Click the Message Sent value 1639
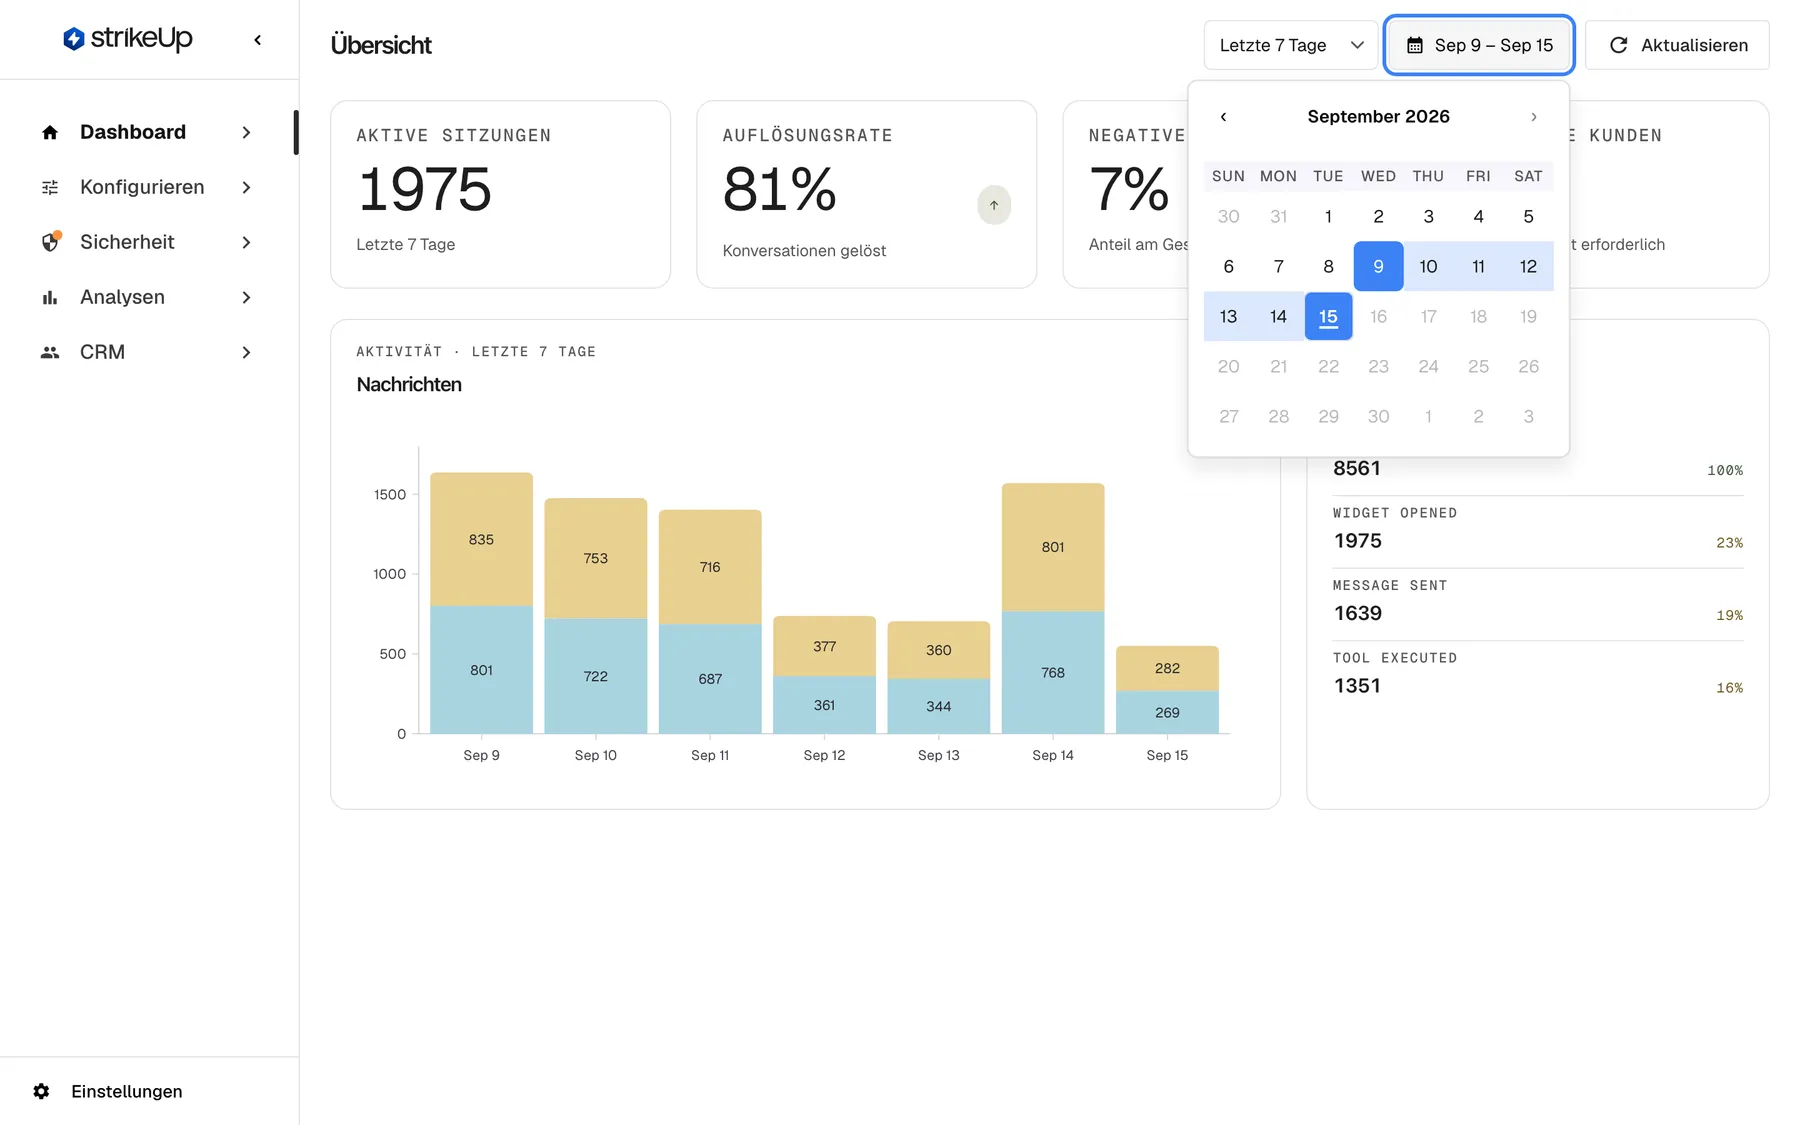Screen dimensions: 1800x1125 (1357, 613)
